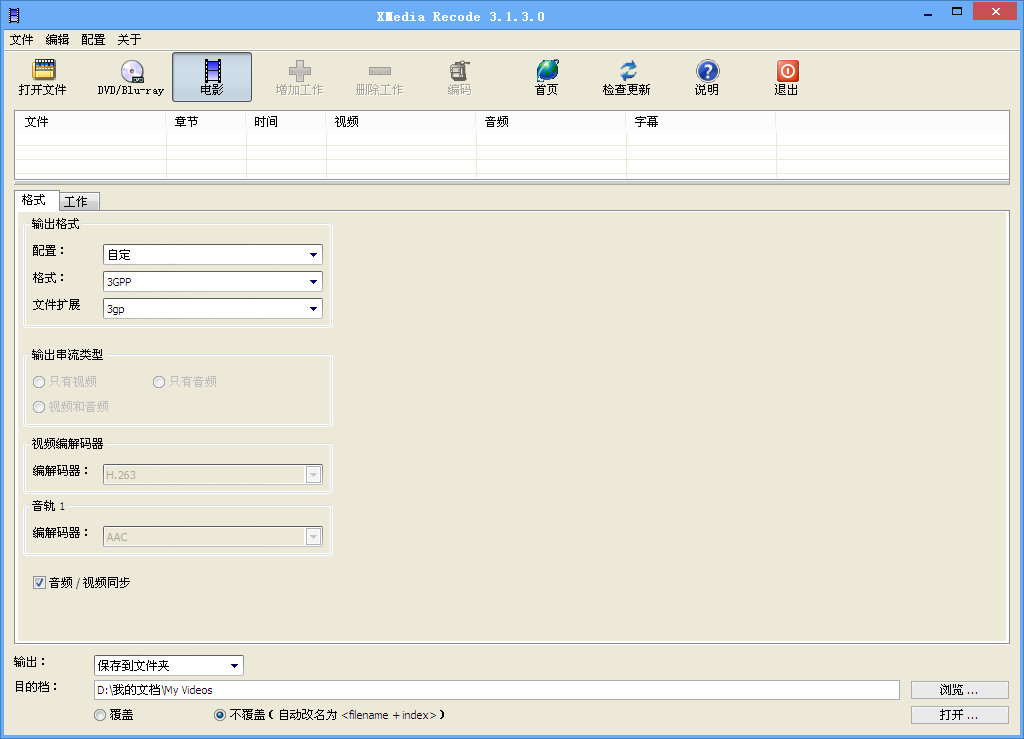This screenshot has height=739, width=1024.
Task: Select the 只有音频 (audio only) radio button
Action: [159, 382]
